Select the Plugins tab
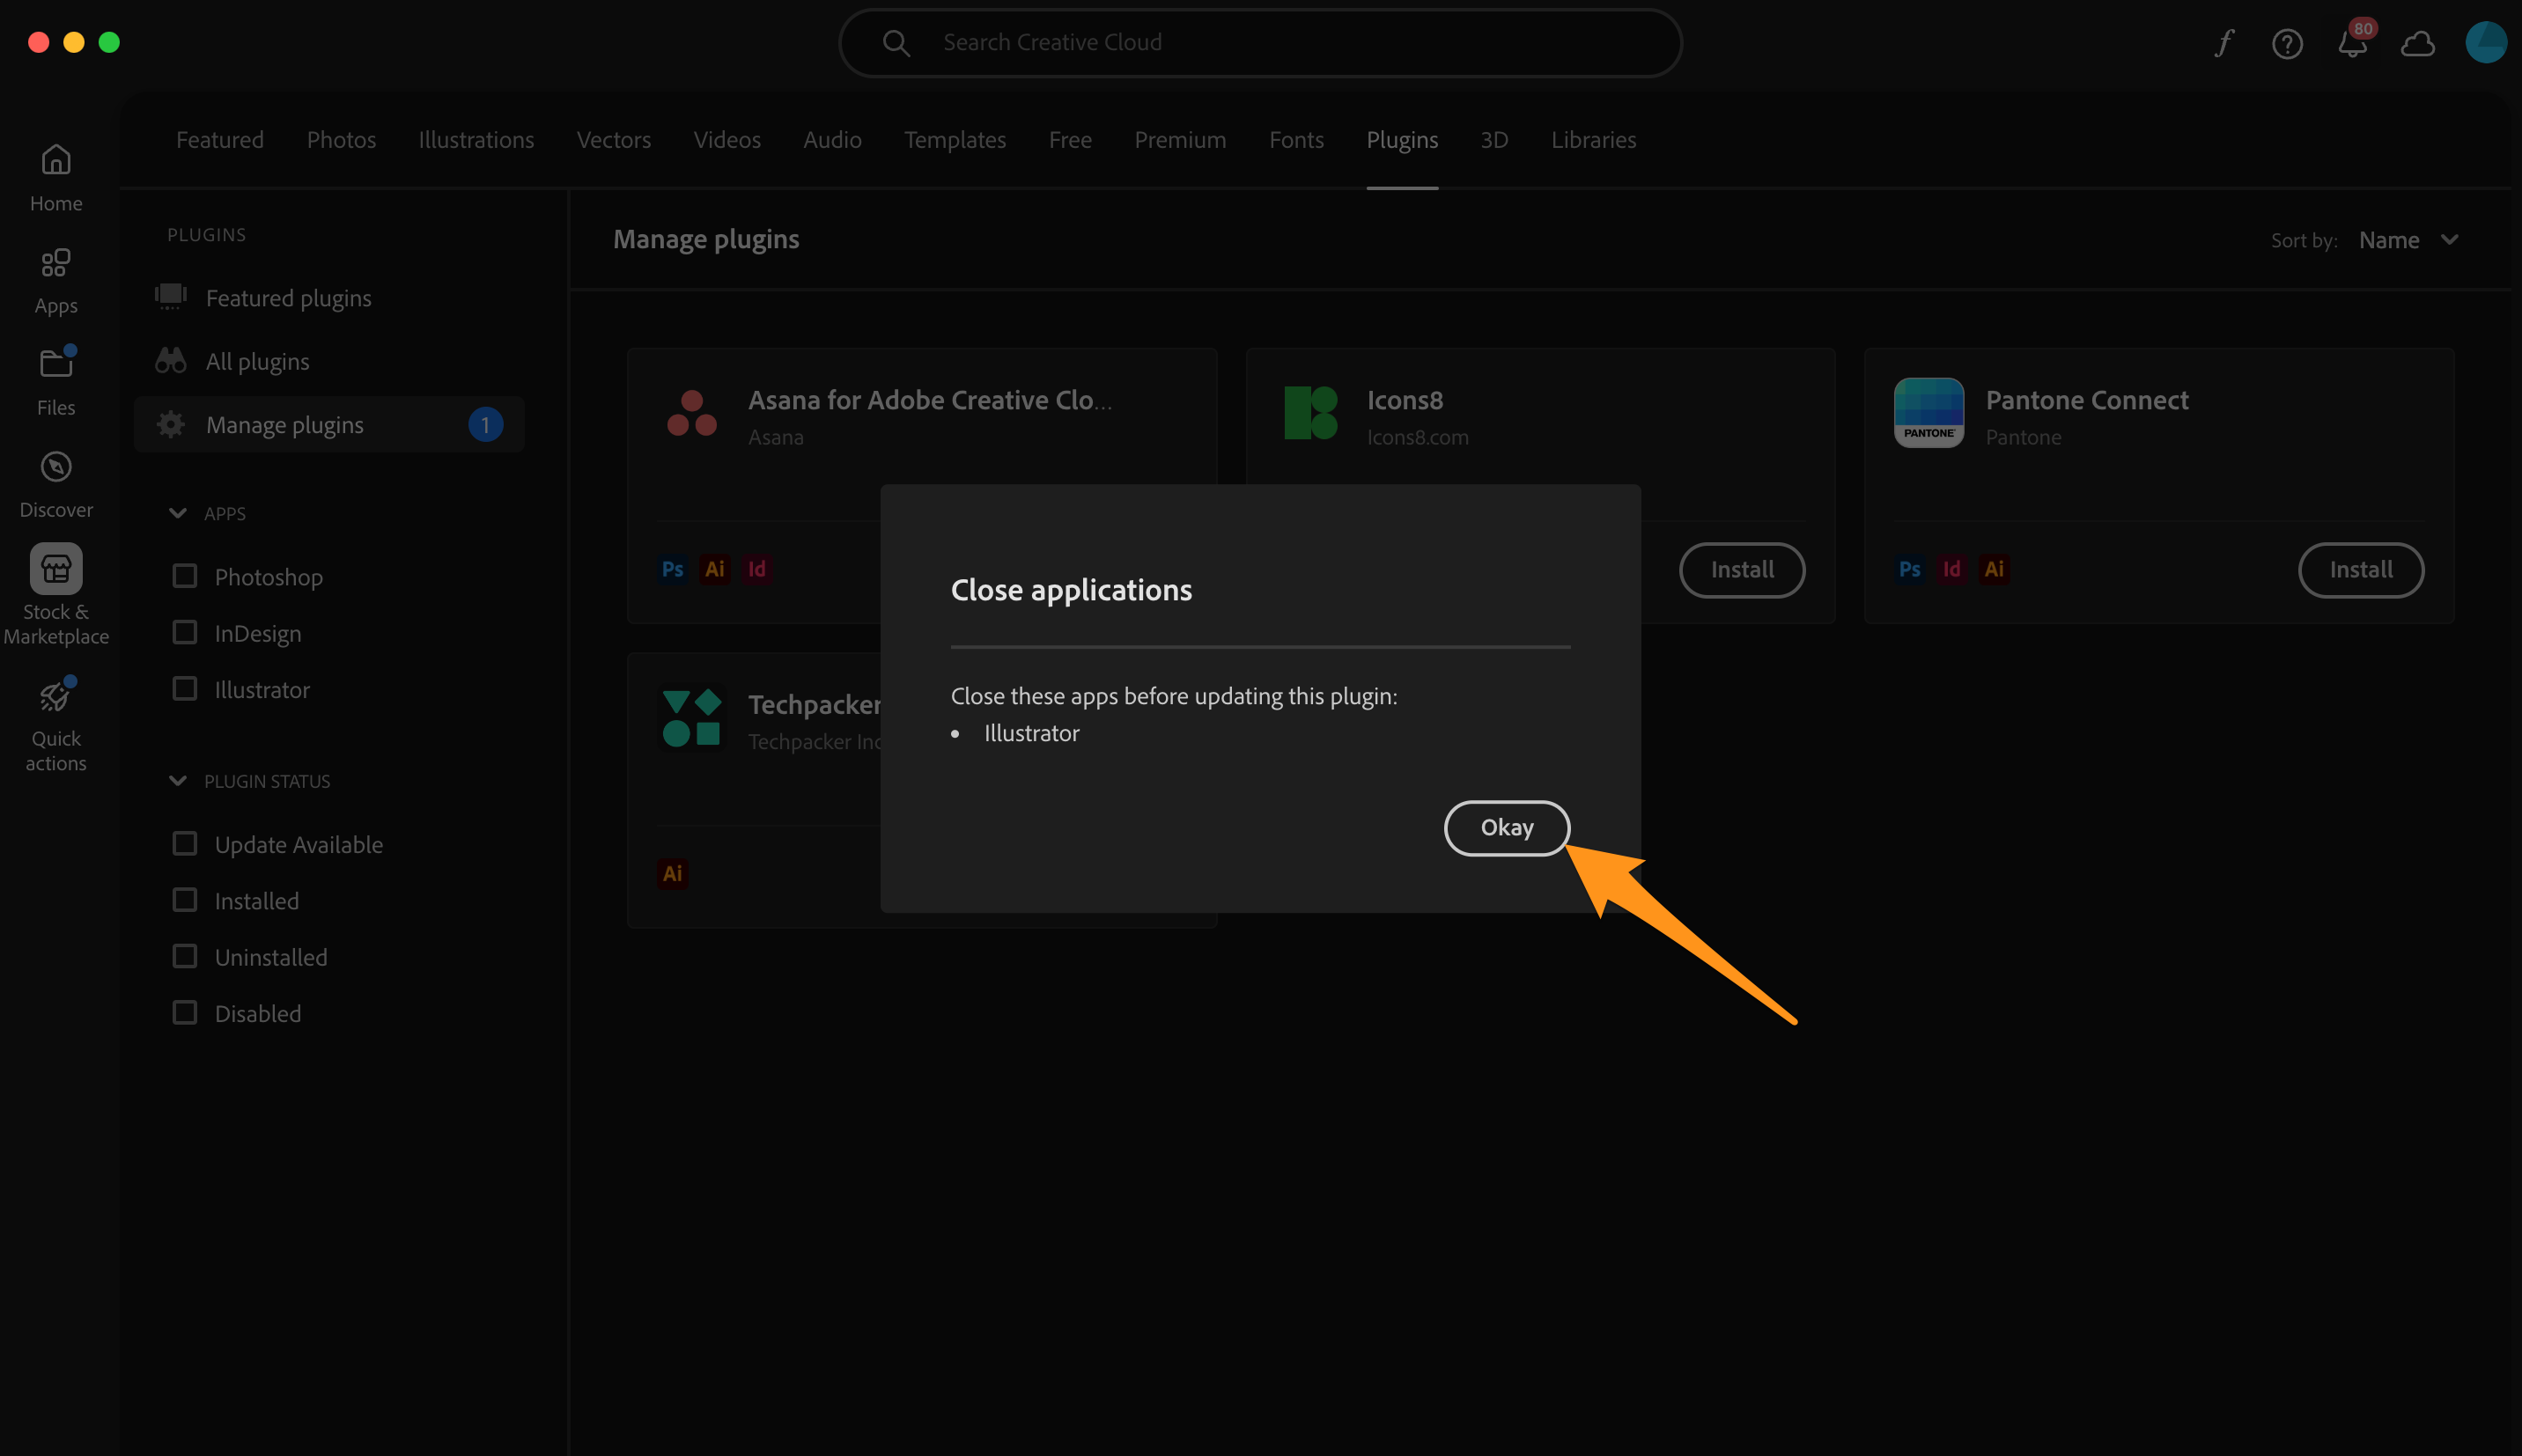Viewport: 2522px width, 1456px height. 1402,140
